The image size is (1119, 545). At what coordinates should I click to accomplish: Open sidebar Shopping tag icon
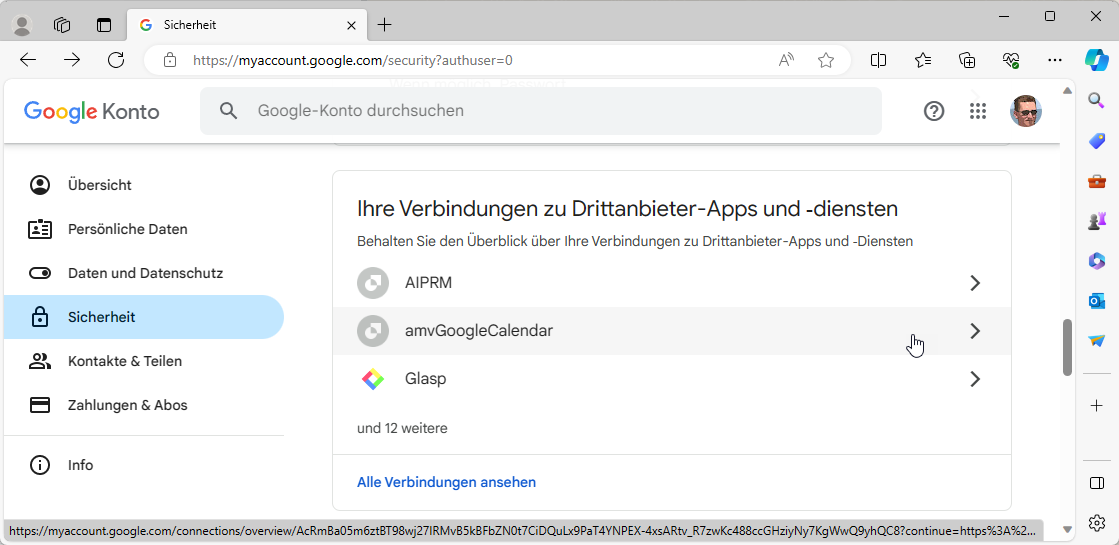pyautogui.click(x=1097, y=141)
